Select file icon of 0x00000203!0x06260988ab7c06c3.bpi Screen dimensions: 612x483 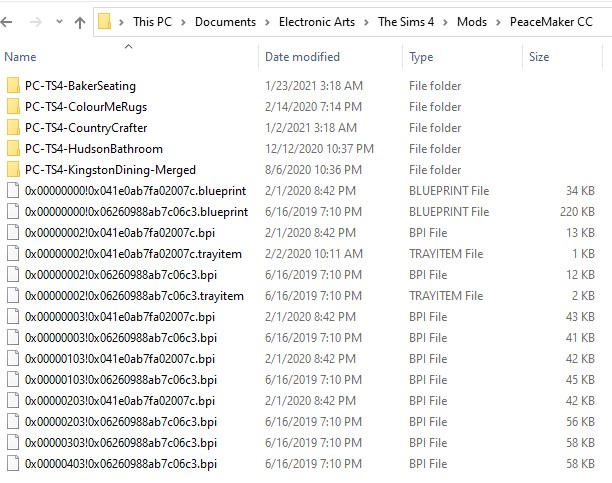point(13,422)
